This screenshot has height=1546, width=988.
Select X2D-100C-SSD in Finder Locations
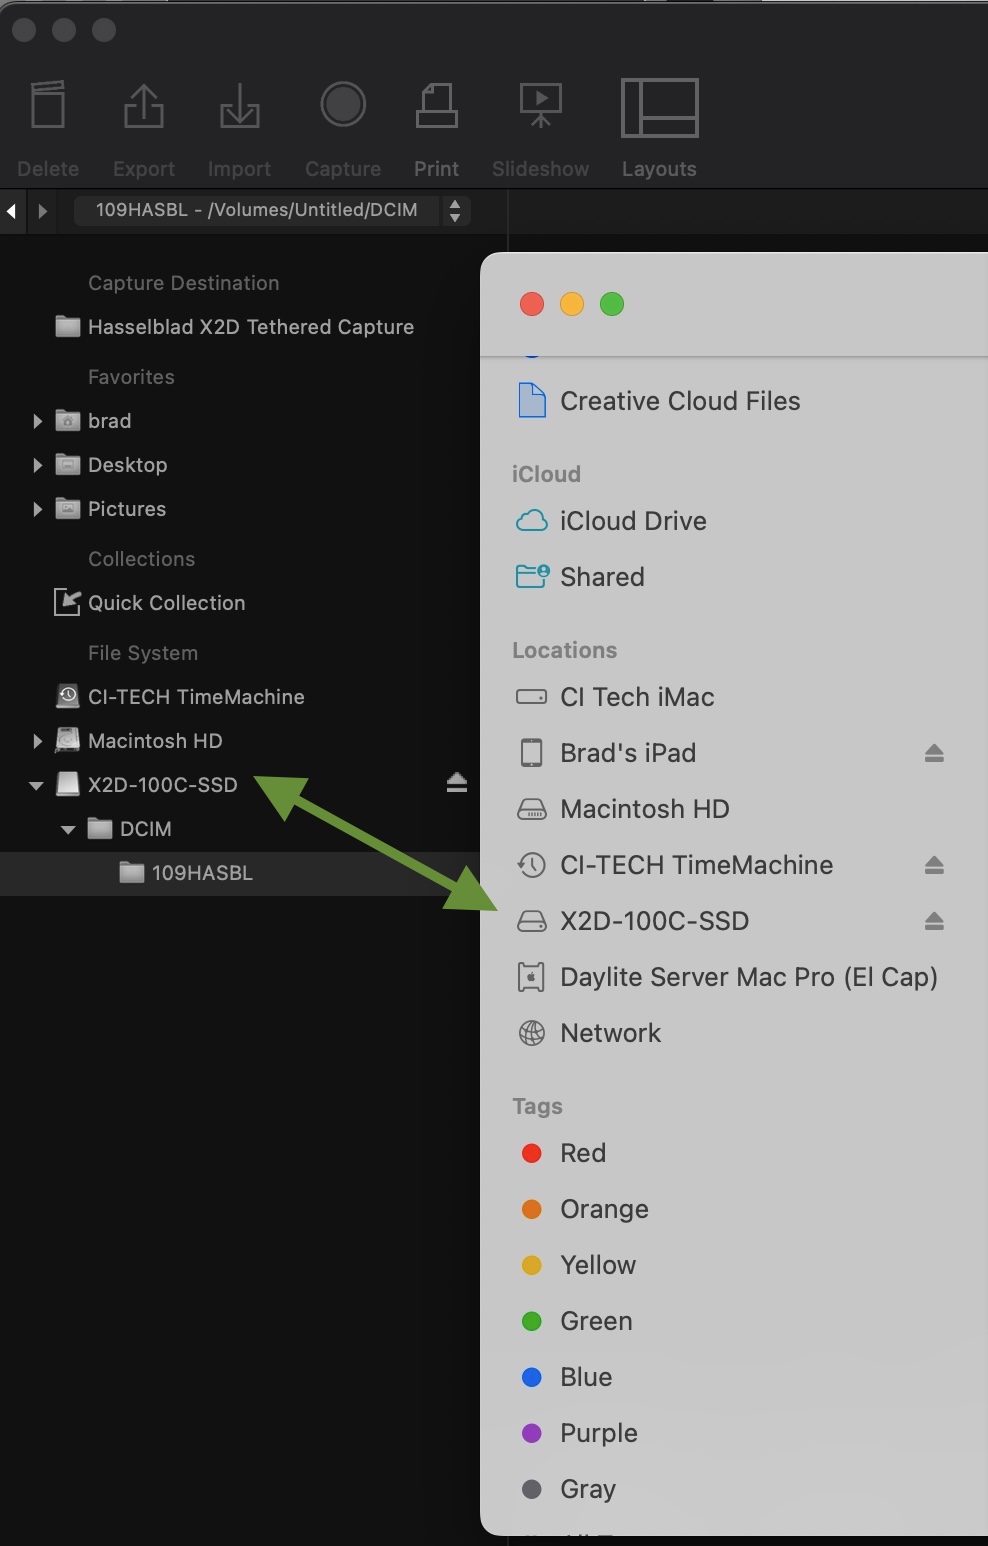pyautogui.click(x=655, y=921)
